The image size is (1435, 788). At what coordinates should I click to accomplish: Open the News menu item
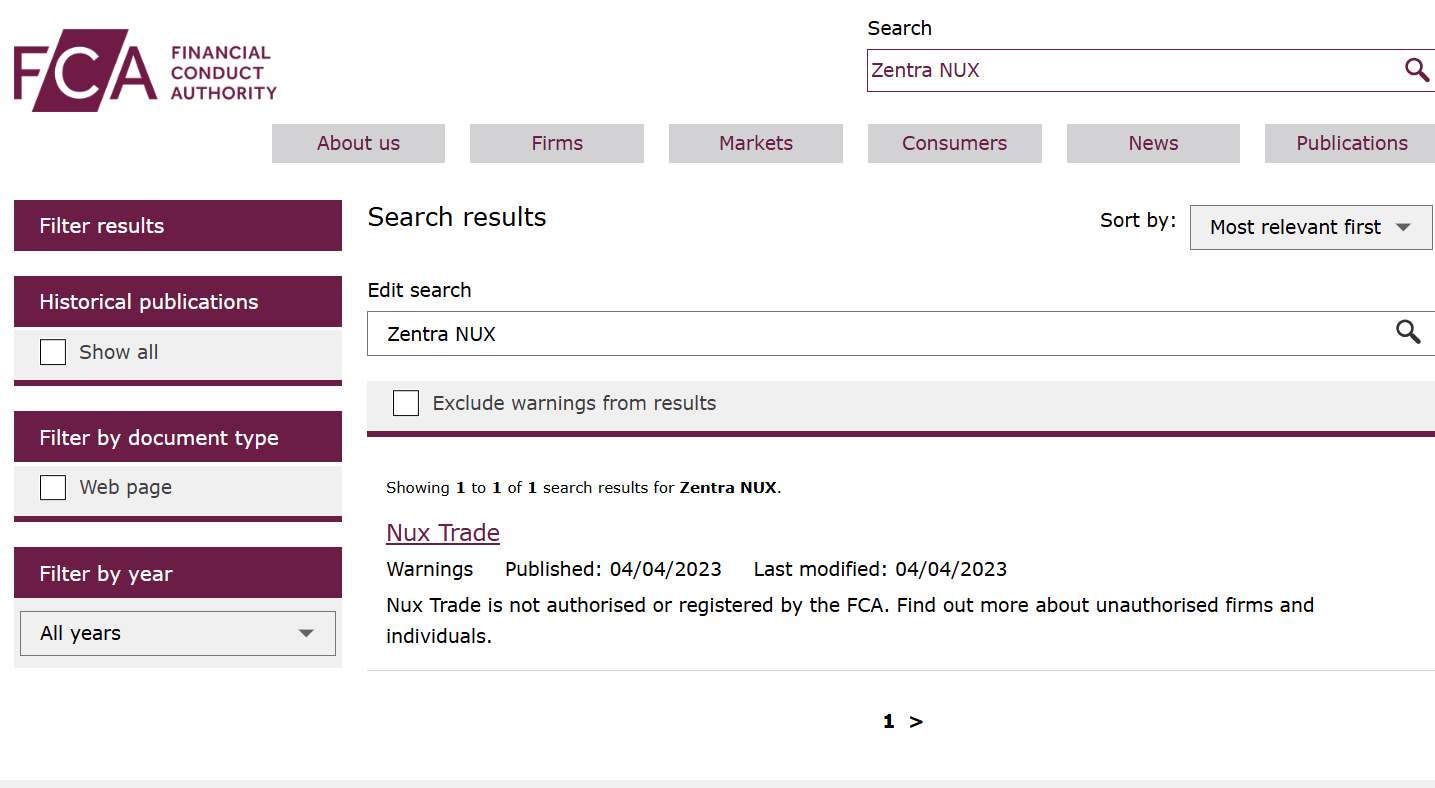pos(1153,143)
